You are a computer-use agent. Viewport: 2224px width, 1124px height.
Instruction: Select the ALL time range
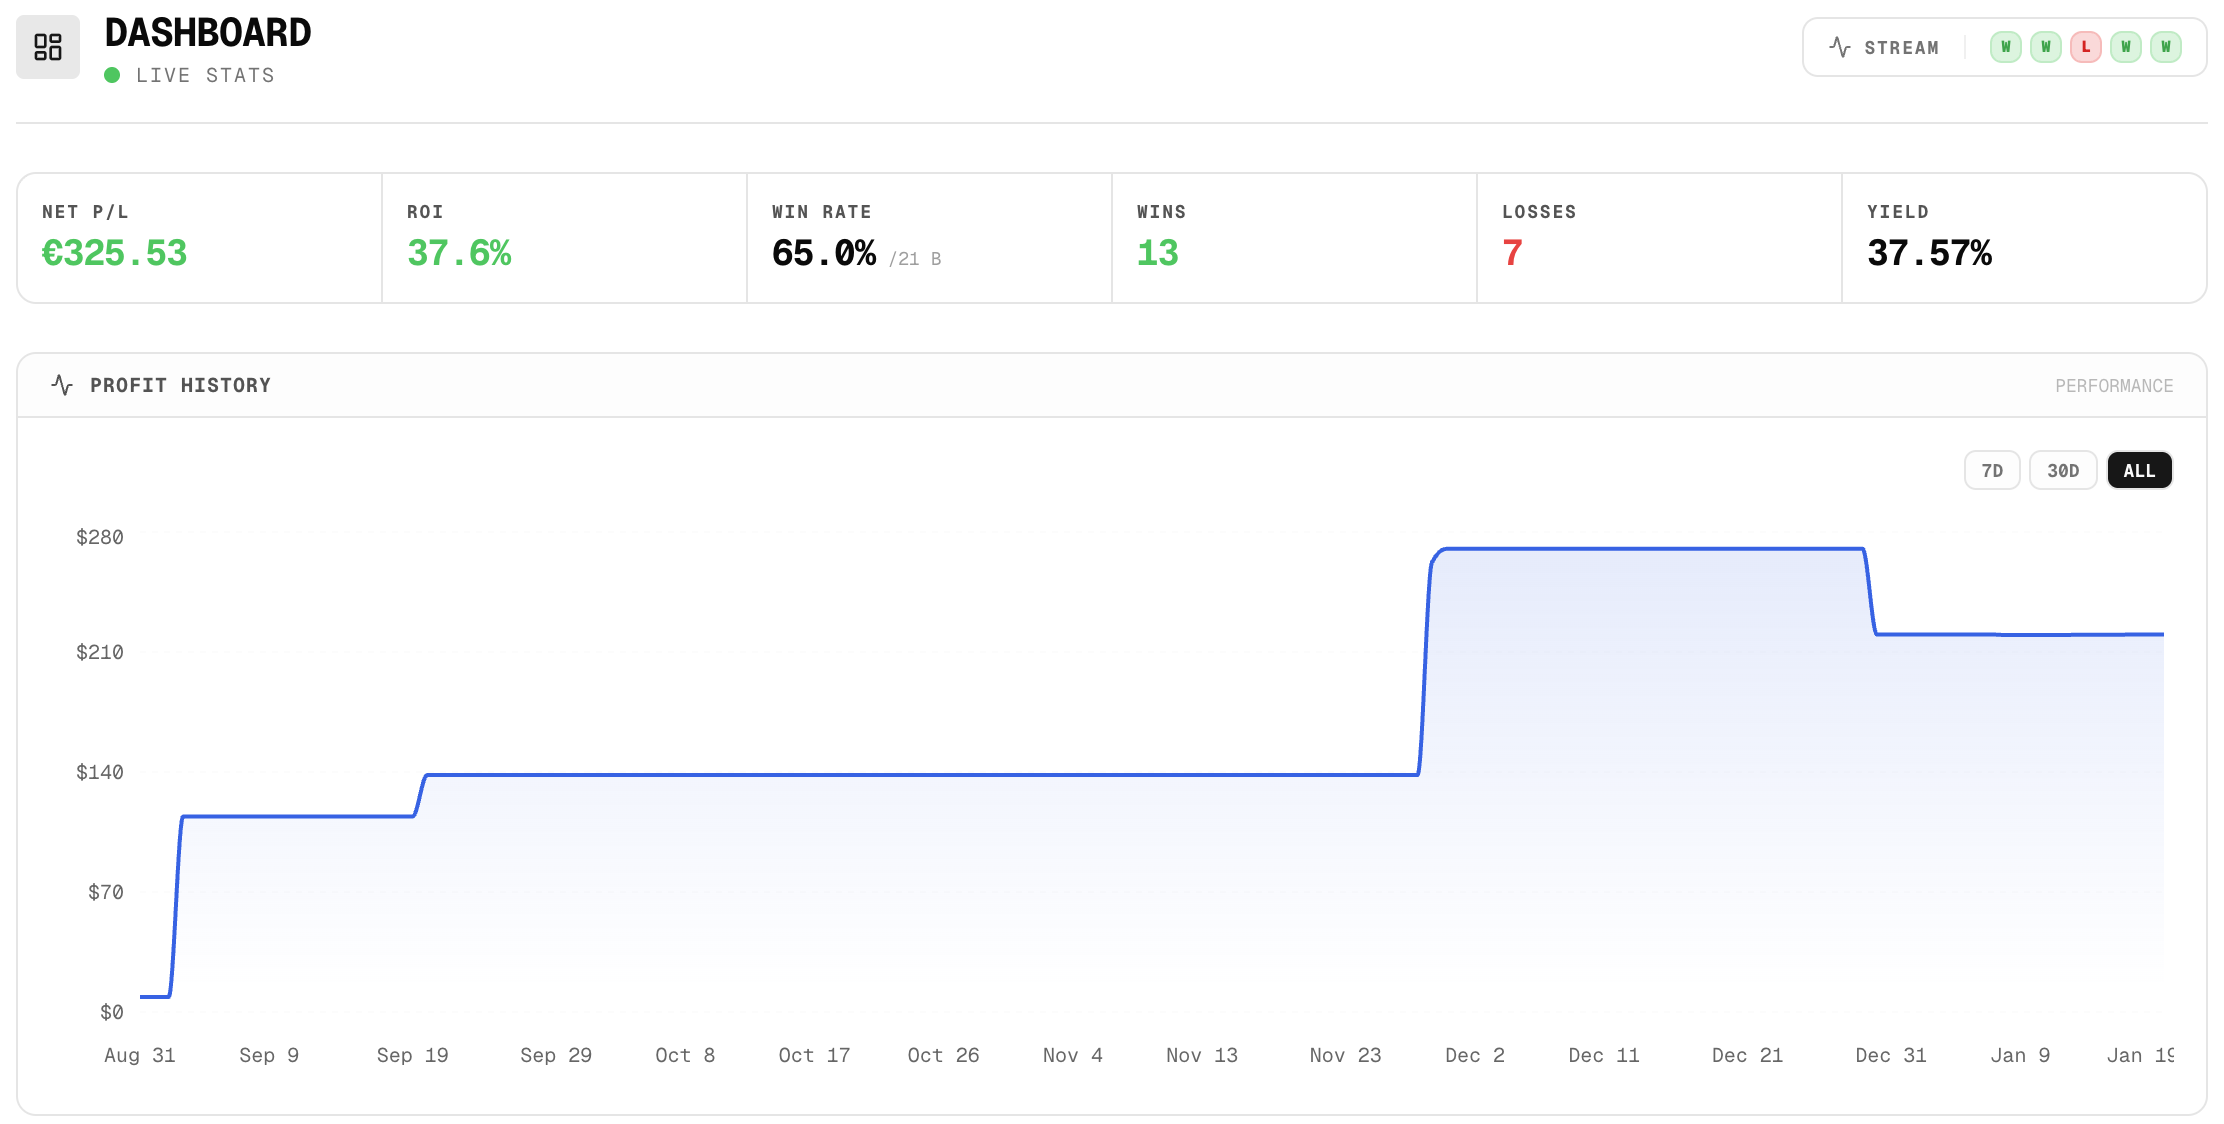coord(2138,470)
